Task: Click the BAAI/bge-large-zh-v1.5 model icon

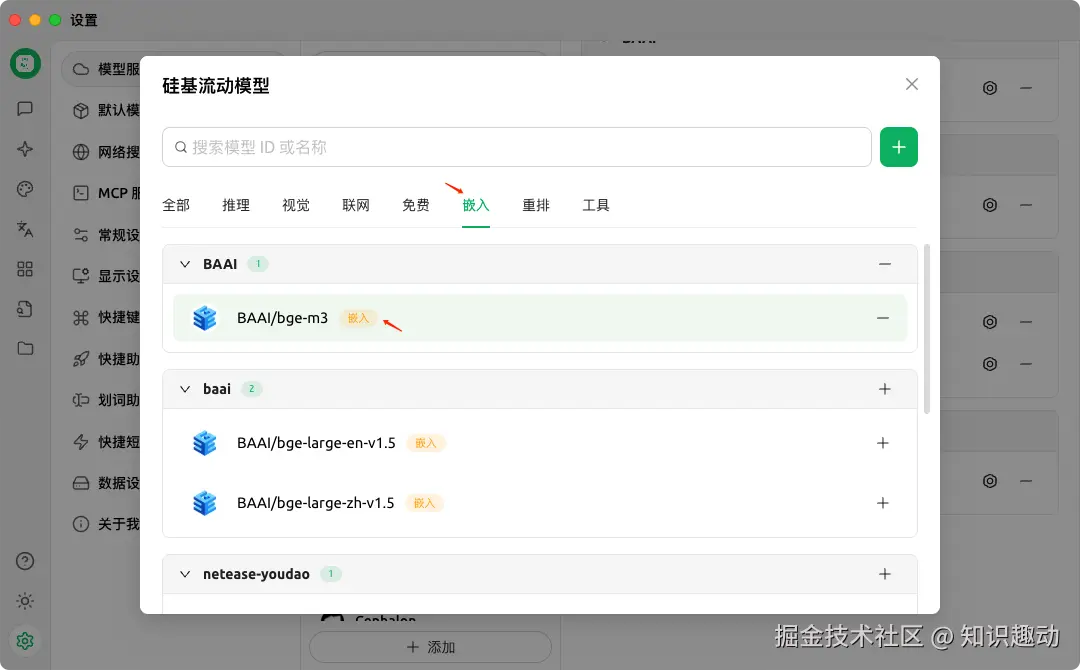Action: pos(205,503)
